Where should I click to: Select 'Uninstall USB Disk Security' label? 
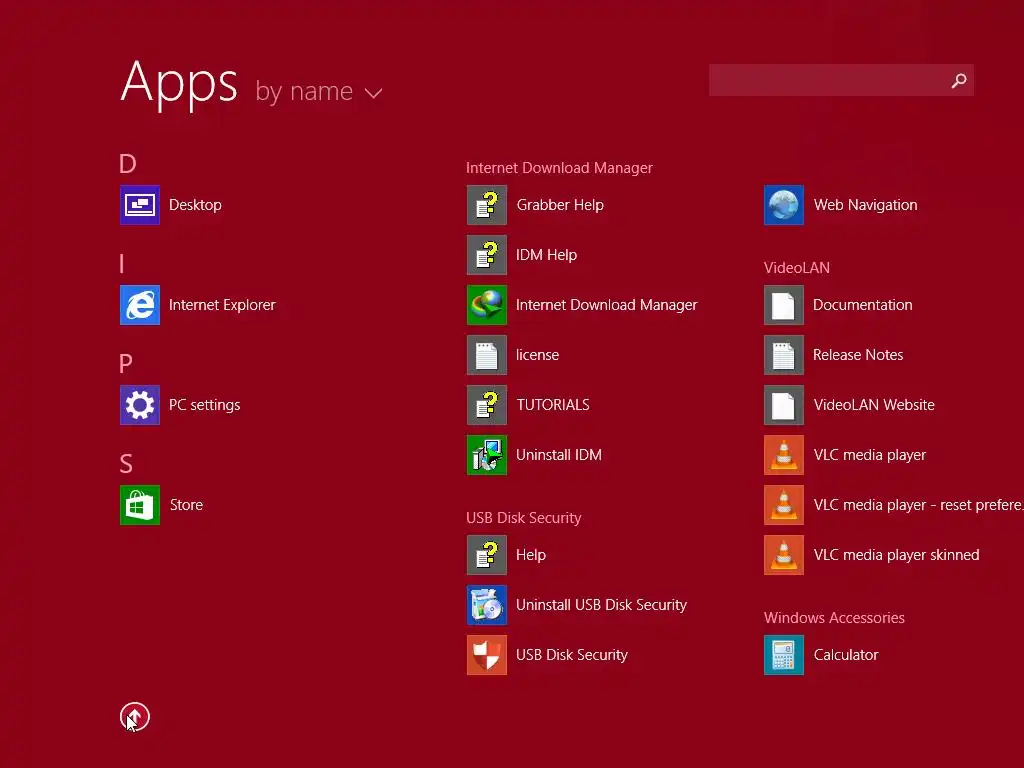coord(601,605)
